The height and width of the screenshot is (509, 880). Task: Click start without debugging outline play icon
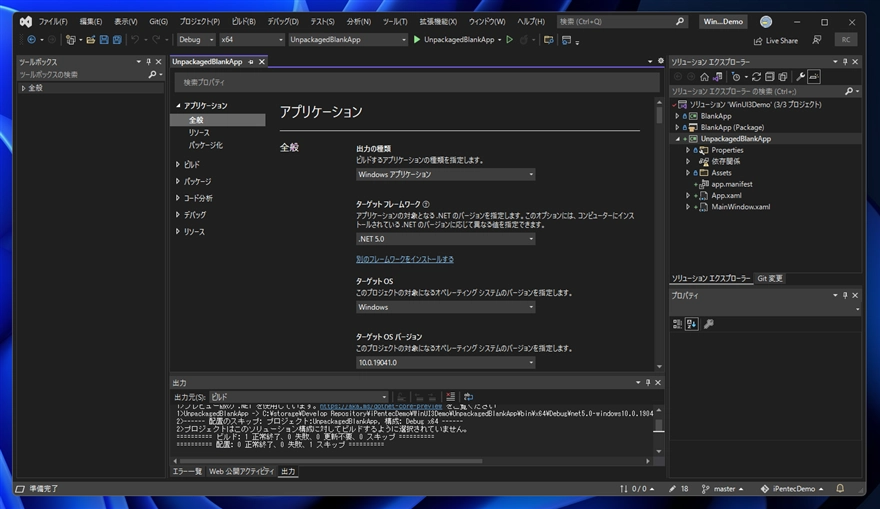(x=510, y=40)
